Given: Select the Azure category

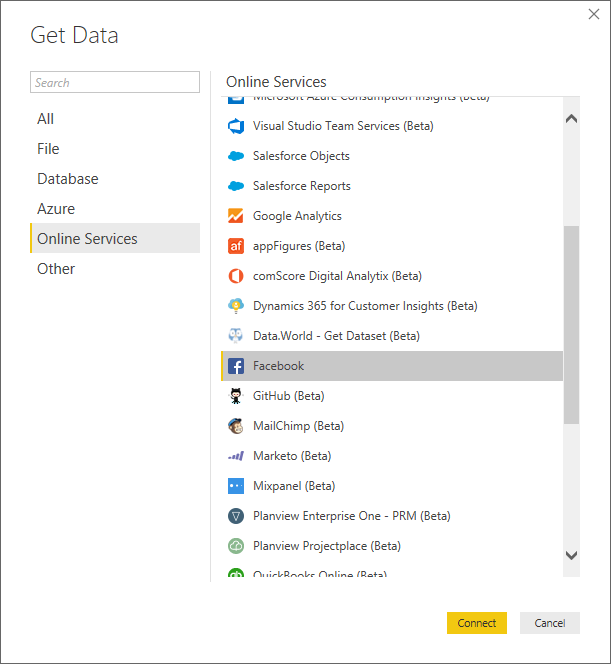Looking at the screenshot, I should click(115, 209).
